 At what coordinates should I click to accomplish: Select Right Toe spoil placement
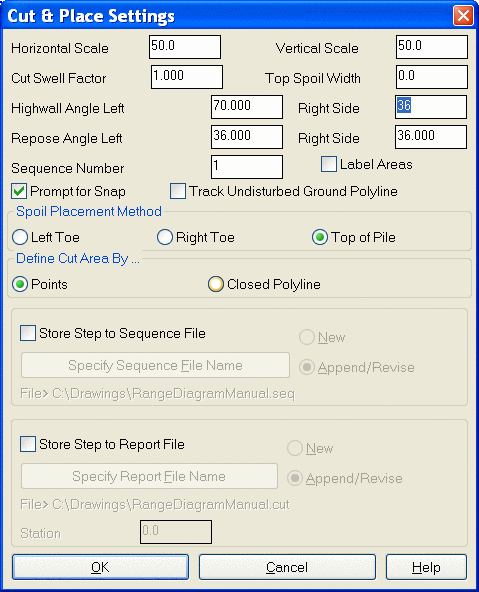pyautogui.click(x=165, y=237)
